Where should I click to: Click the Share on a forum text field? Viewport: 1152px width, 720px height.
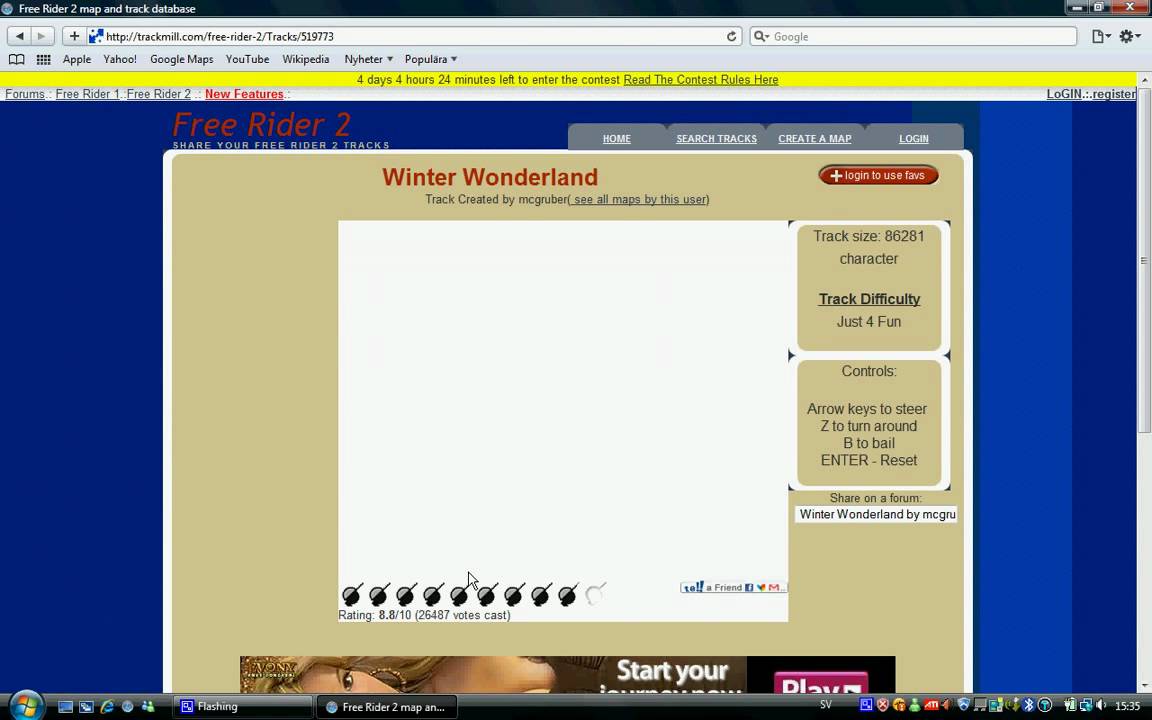coord(876,514)
